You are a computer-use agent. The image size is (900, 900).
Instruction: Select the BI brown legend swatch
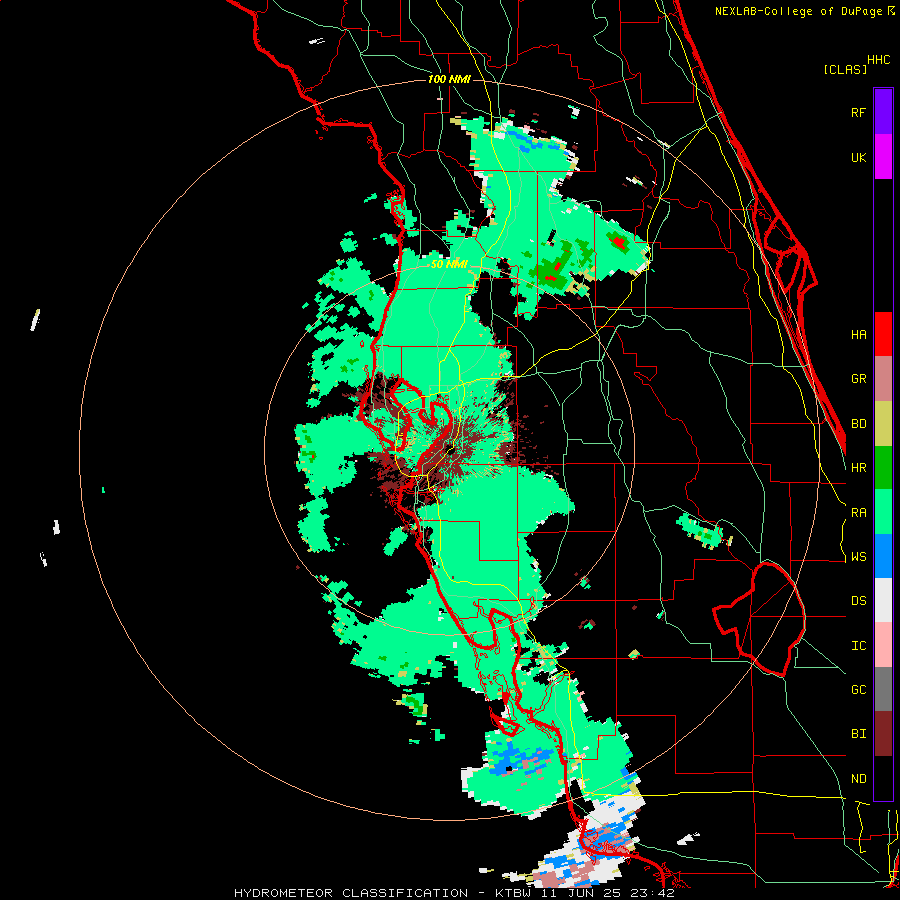tap(883, 734)
